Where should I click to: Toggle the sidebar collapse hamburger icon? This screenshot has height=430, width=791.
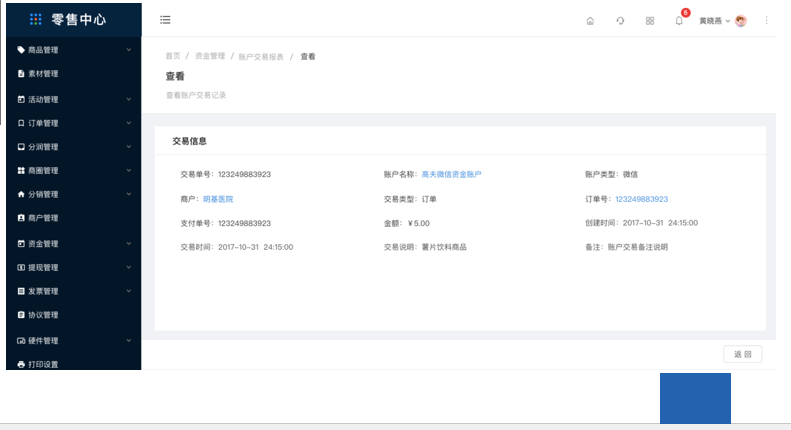pyautogui.click(x=165, y=20)
